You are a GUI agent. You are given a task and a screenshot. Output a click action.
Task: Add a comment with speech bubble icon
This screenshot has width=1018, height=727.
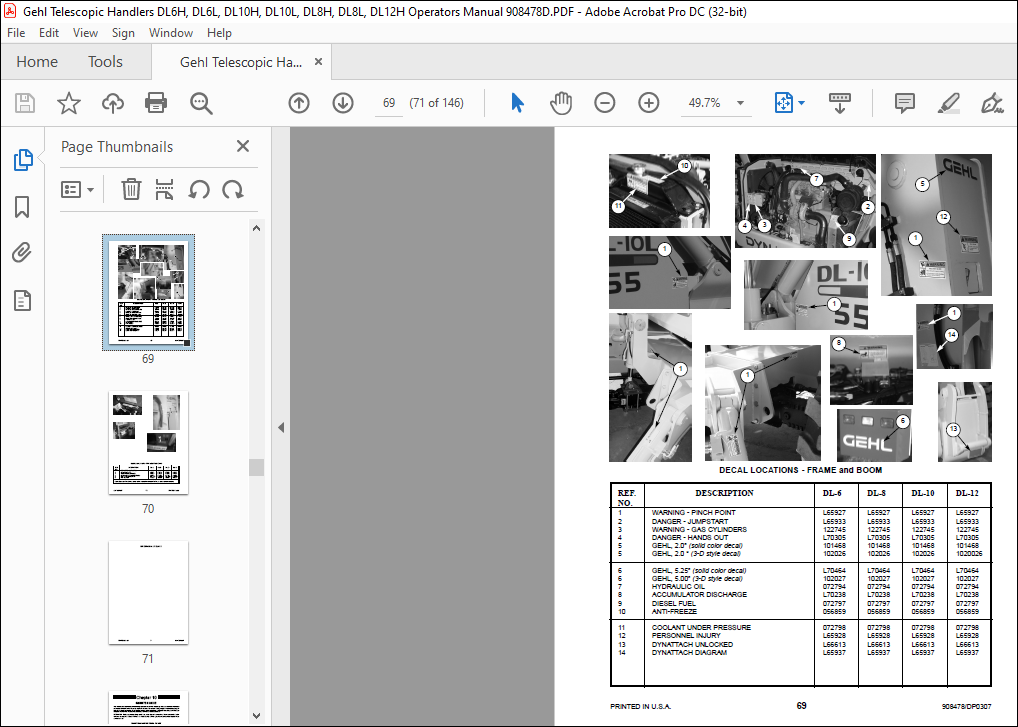point(904,103)
